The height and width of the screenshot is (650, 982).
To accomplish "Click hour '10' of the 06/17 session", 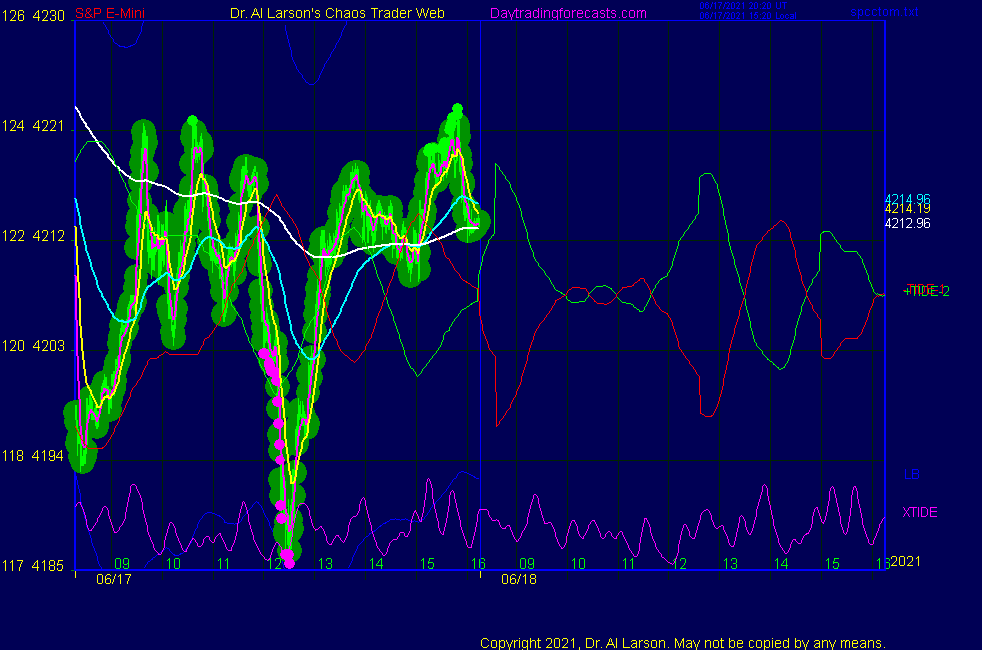I will pyautogui.click(x=173, y=564).
